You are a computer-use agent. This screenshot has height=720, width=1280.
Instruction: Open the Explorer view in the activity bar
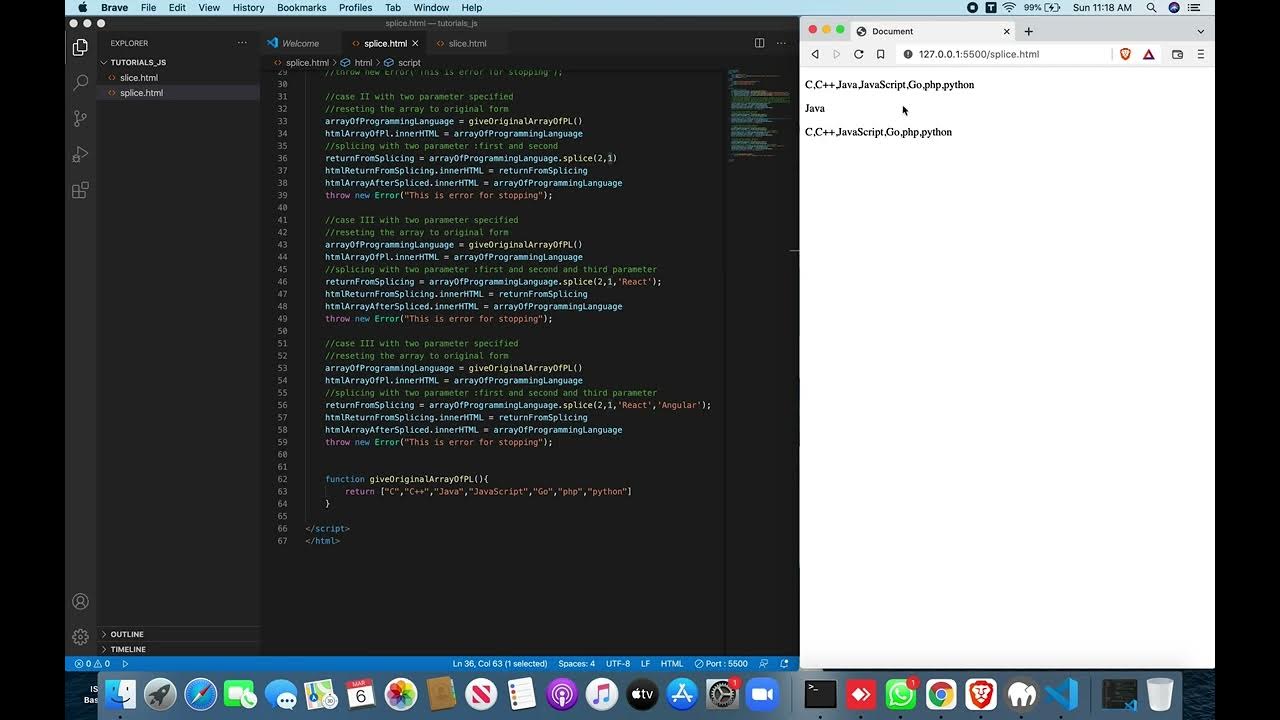coord(81,47)
